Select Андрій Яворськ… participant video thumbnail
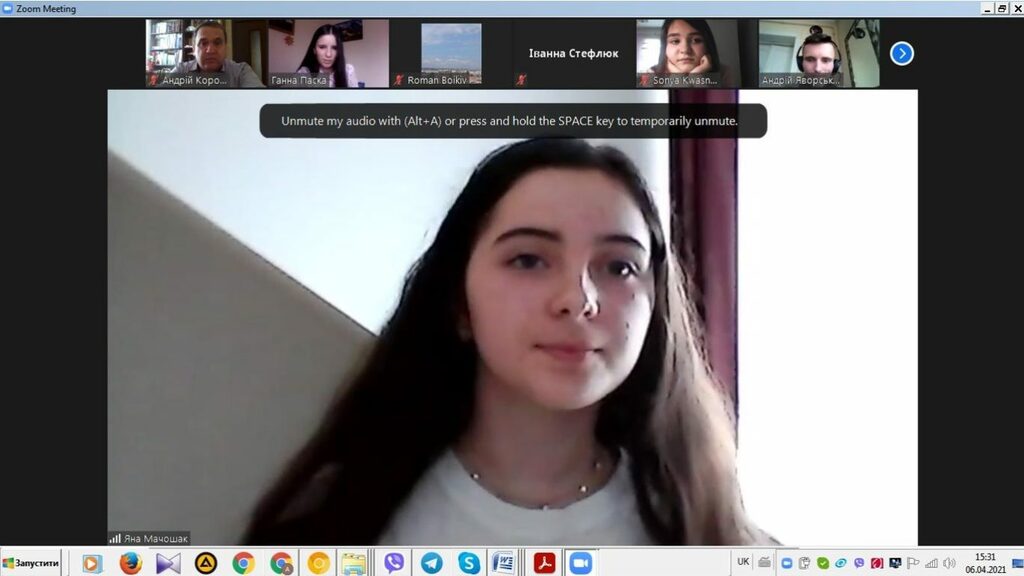This screenshot has height=576, width=1024. tap(818, 53)
